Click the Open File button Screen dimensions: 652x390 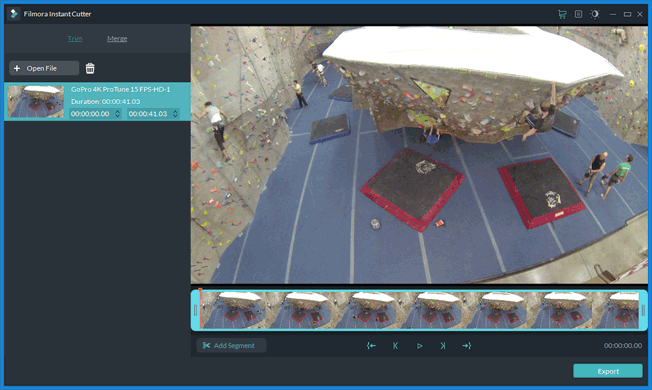[x=44, y=68]
